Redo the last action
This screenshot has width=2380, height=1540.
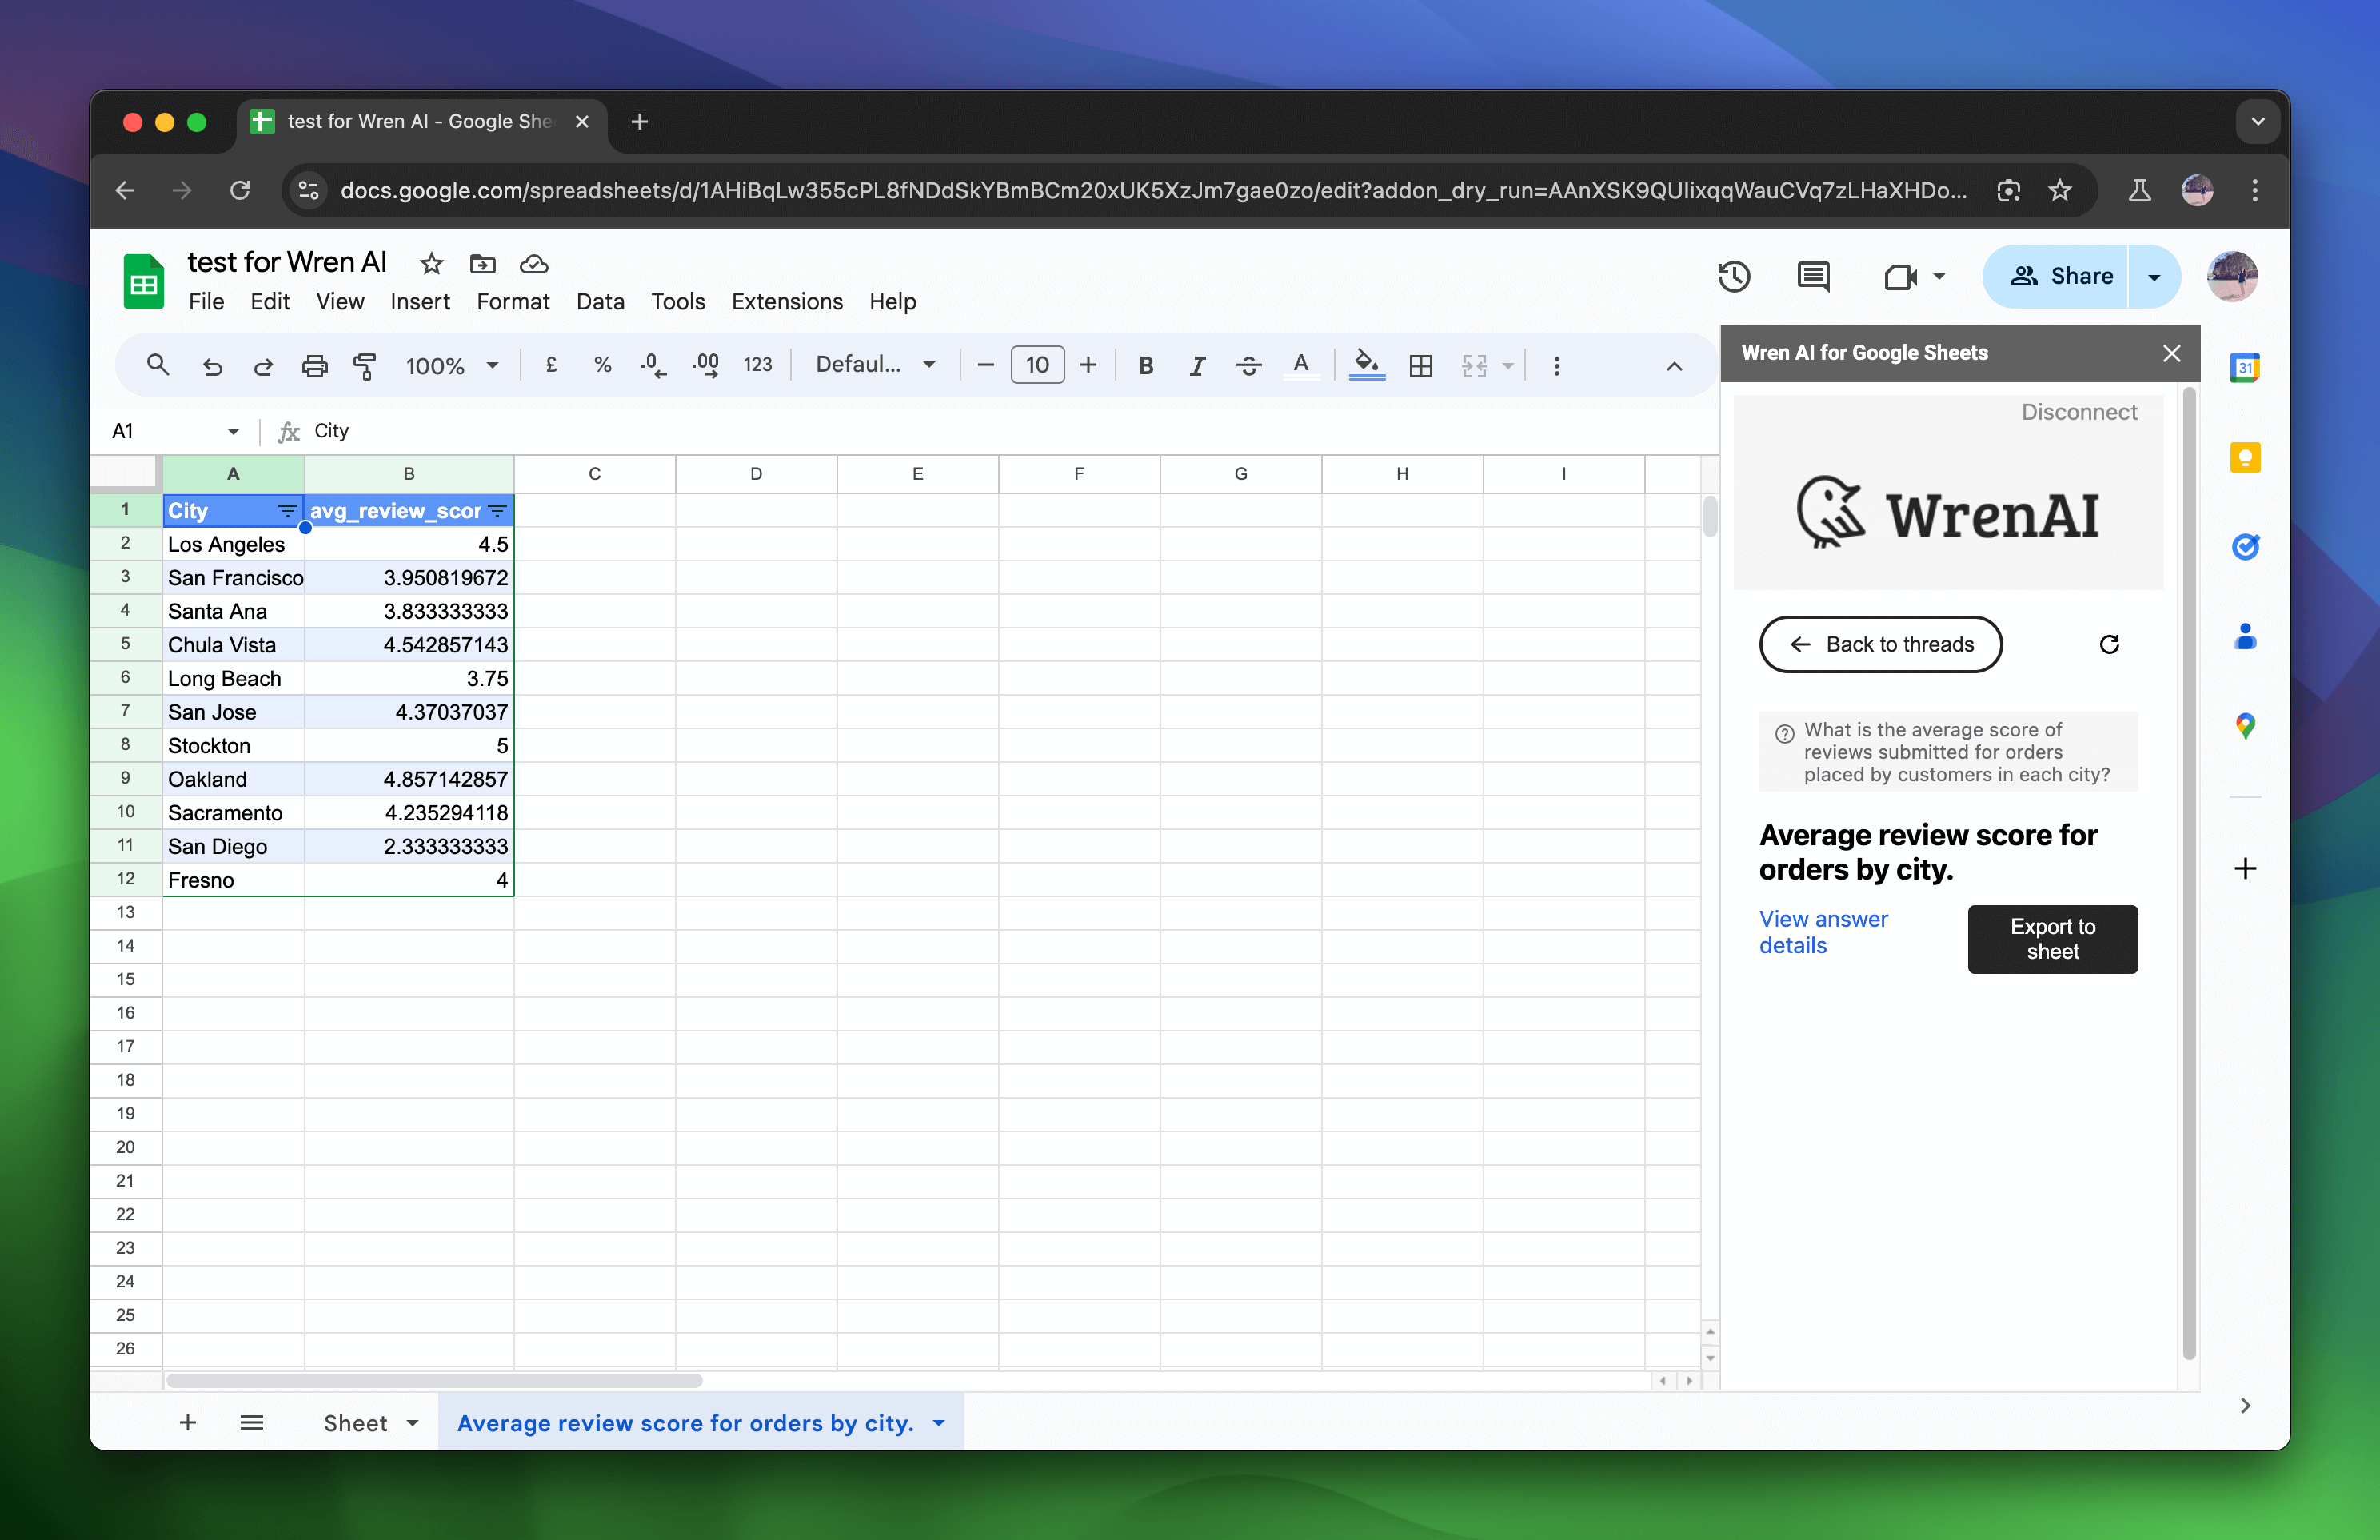pos(263,366)
